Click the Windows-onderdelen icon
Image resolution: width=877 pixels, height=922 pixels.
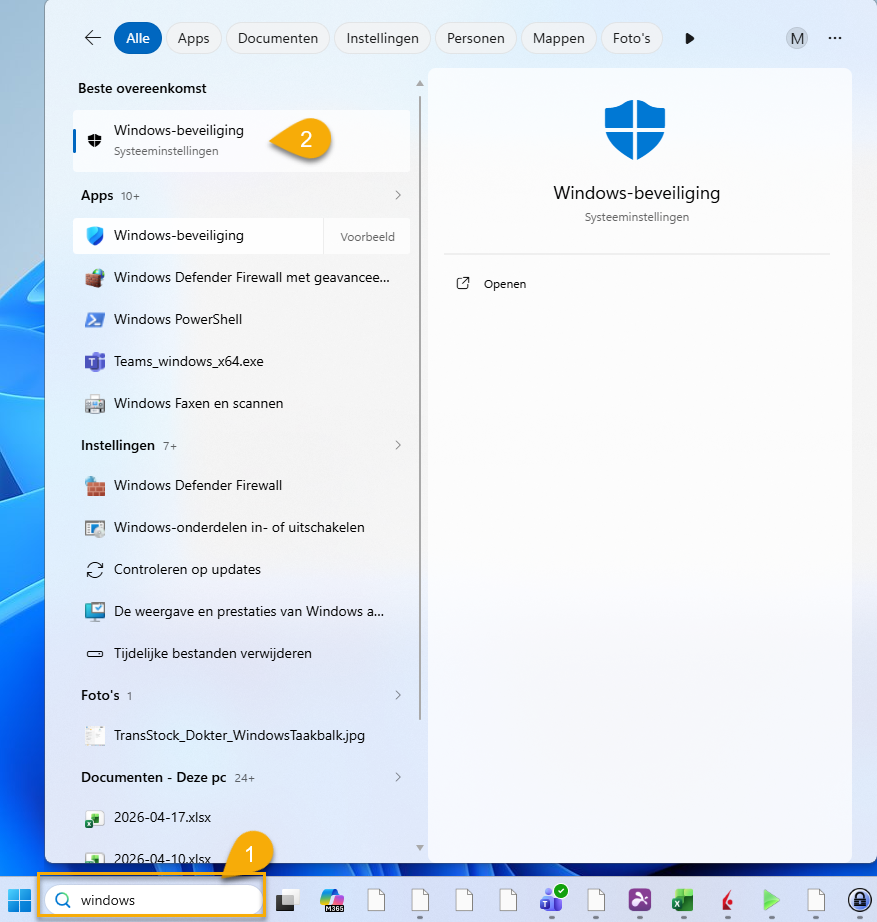pos(95,528)
